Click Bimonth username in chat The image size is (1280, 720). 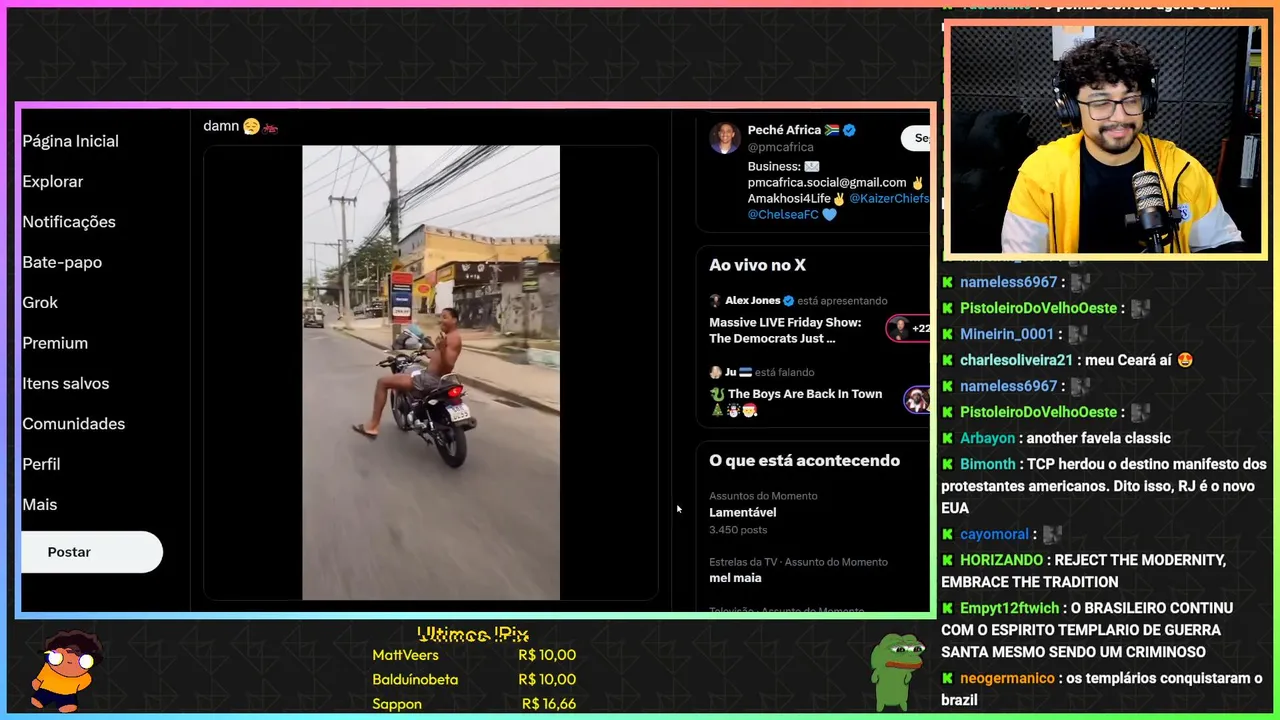click(x=987, y=464)
